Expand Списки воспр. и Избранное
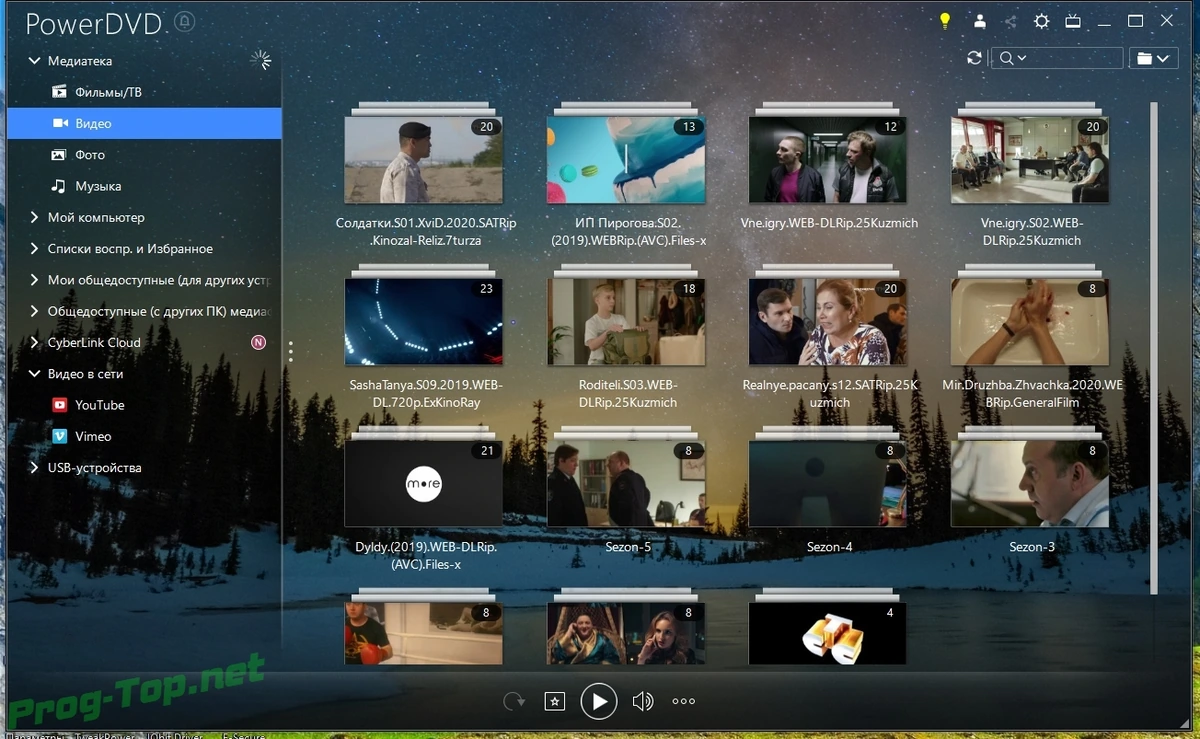Screen dimensions: 1200x739 (x=35, y=249)
